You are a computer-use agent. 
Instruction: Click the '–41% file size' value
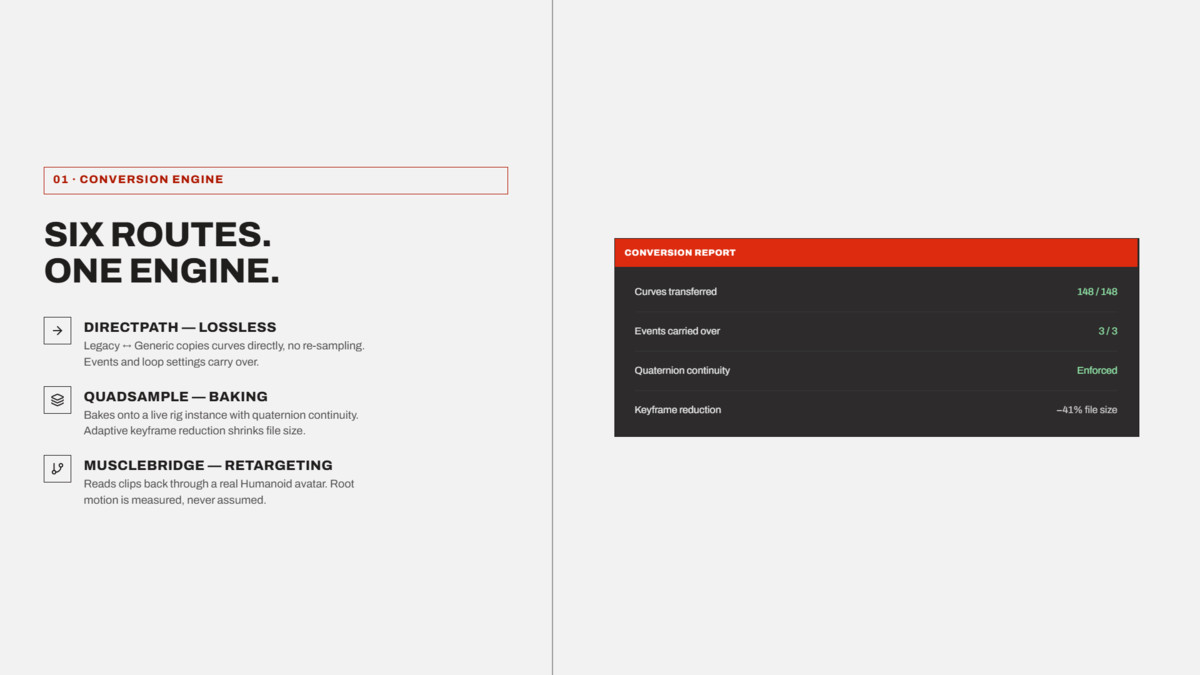coord(1087,410)
